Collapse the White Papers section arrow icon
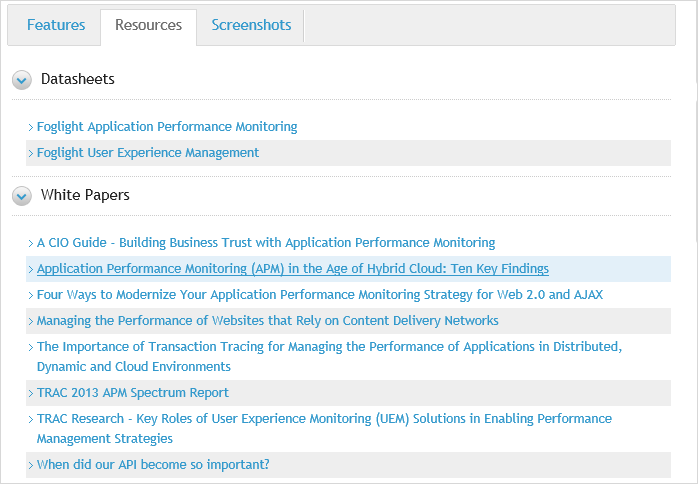Viewport: 698px width, 484px height. tap(22, 196)
